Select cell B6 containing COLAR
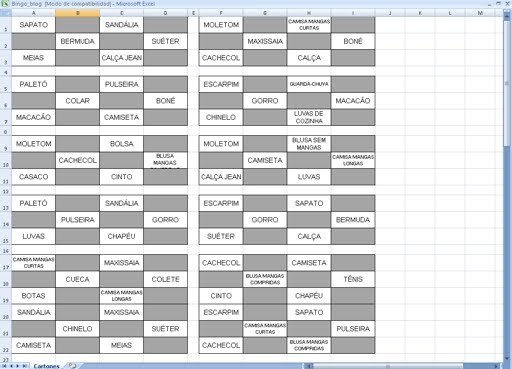 tap(77, 101)
